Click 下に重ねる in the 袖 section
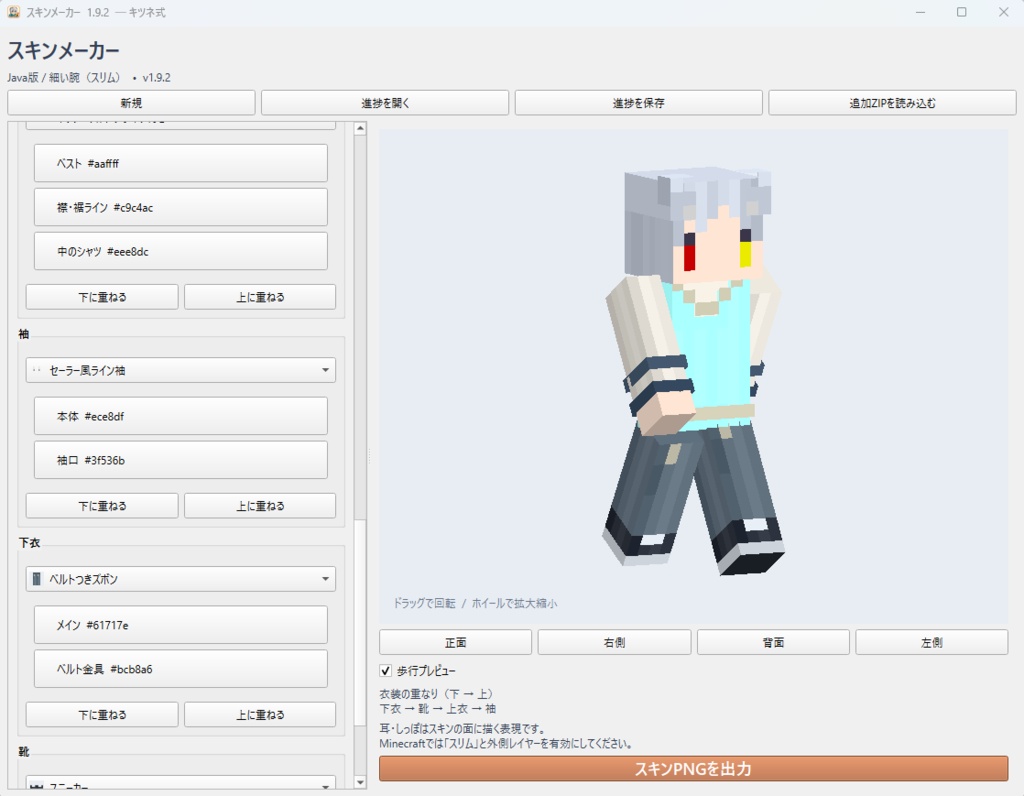 coord(102,506)
